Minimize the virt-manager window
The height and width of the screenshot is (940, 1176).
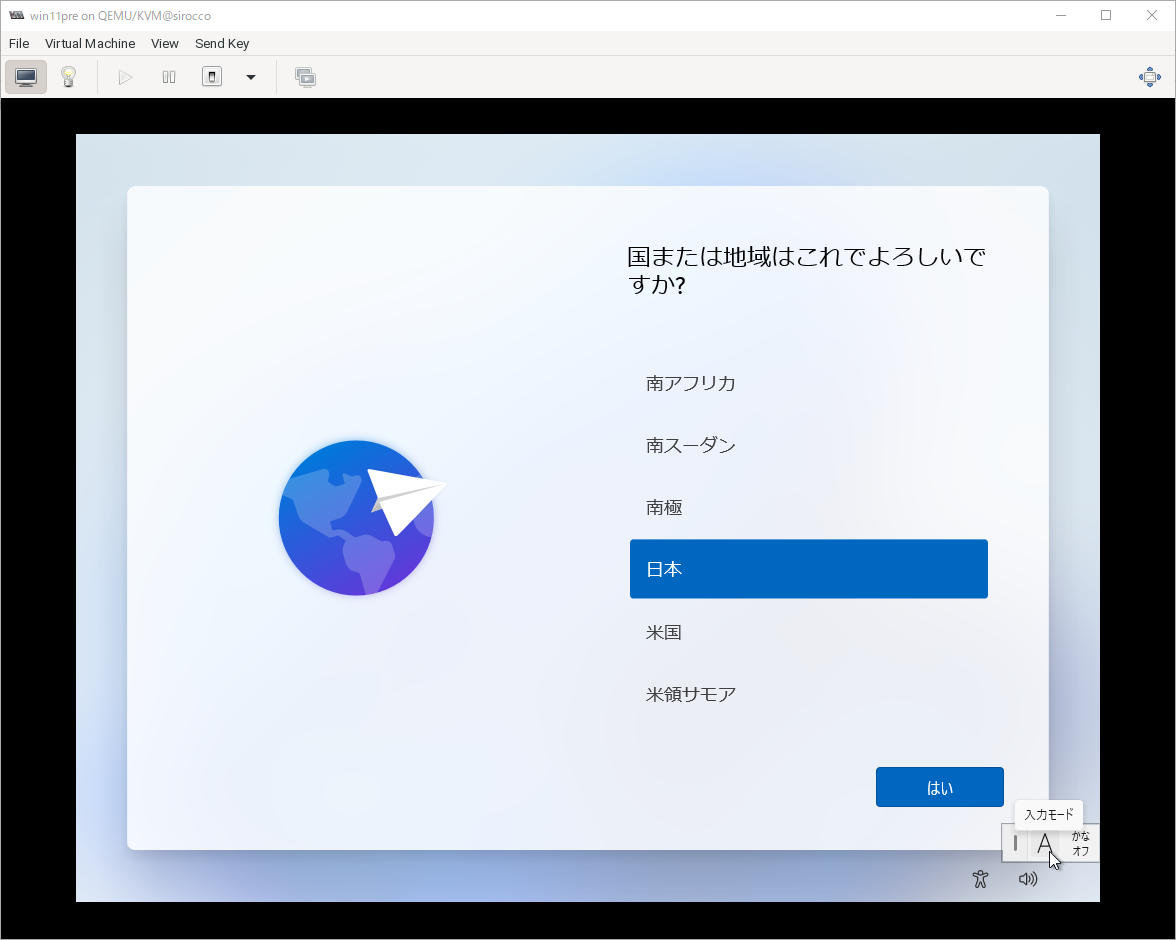pos(1060,15)
